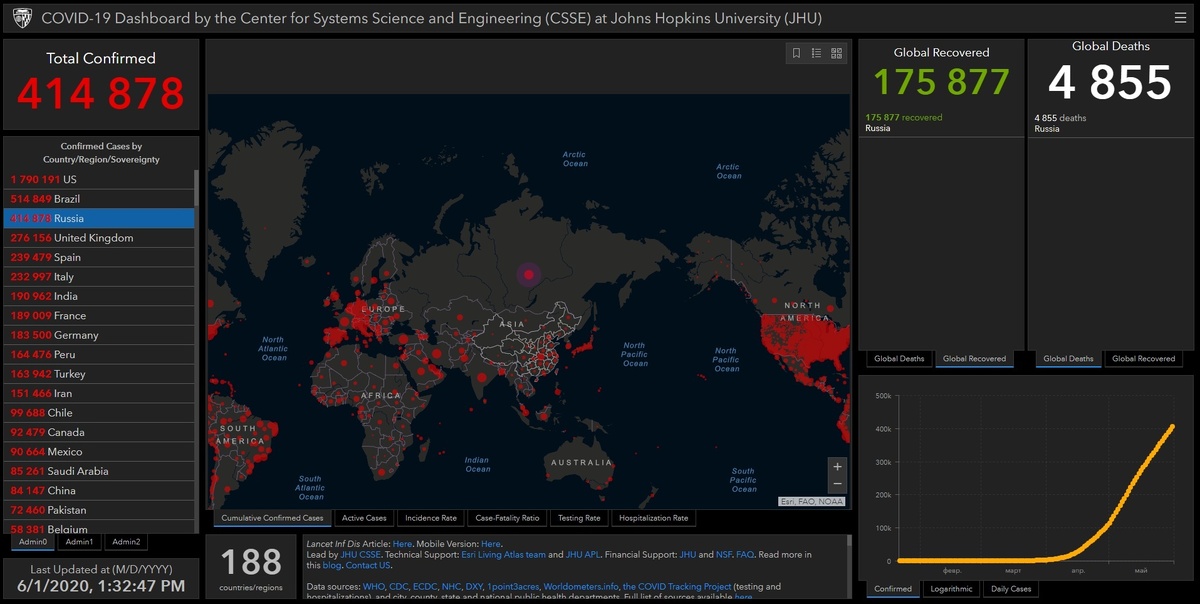Click the Esri, FAO, NOAA map attribution

[811, 500]
